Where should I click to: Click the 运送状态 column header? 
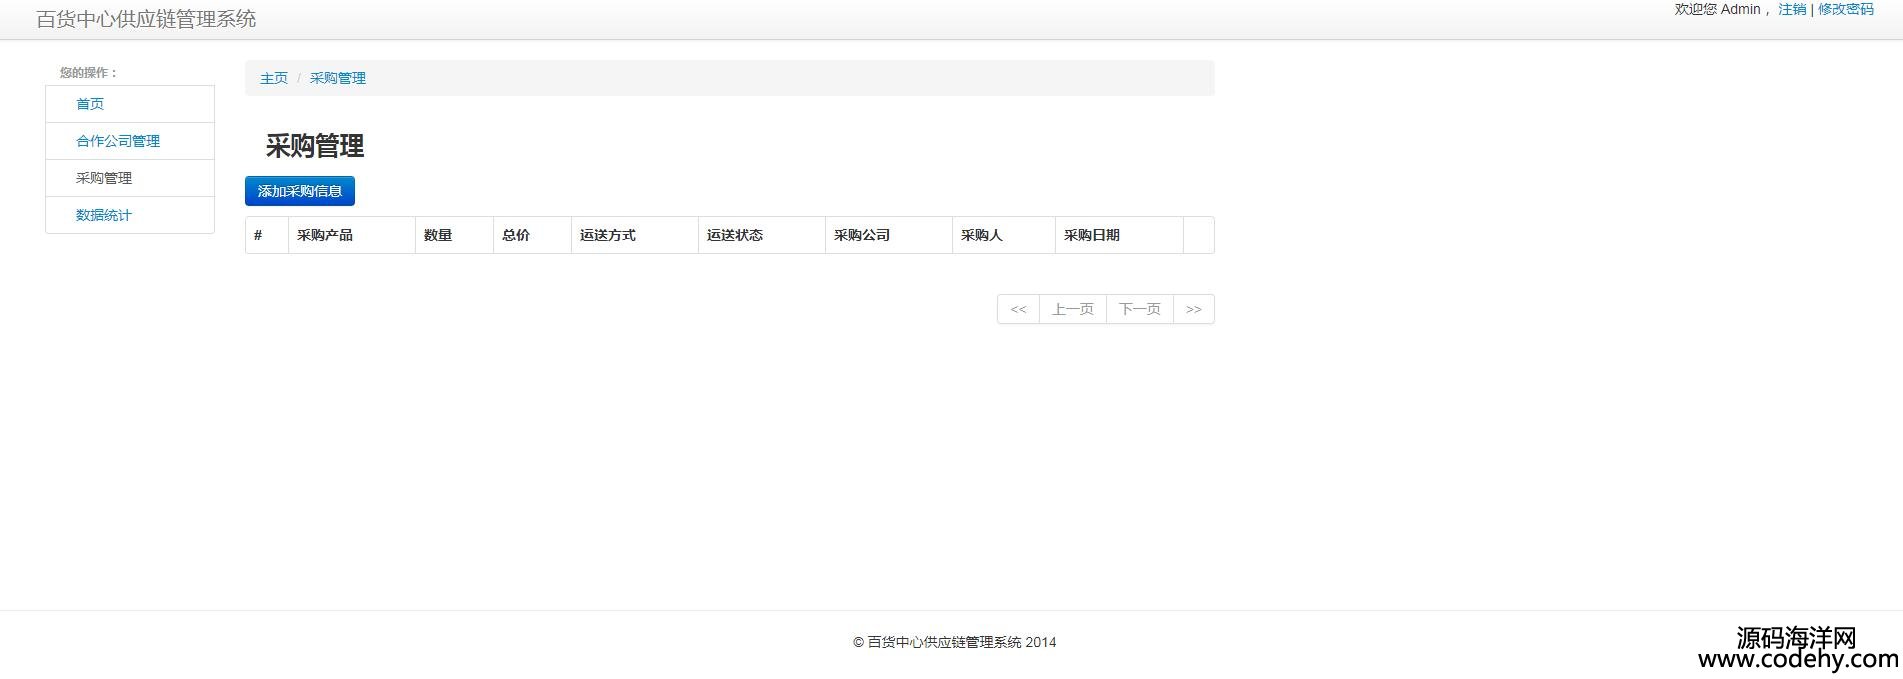coord(735,235)
